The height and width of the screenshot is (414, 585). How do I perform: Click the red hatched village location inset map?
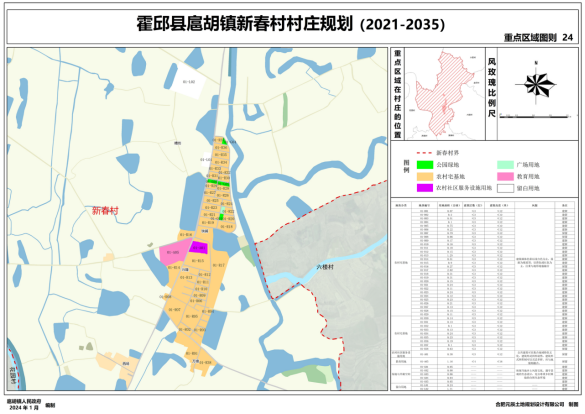click(x=443, y=94)
